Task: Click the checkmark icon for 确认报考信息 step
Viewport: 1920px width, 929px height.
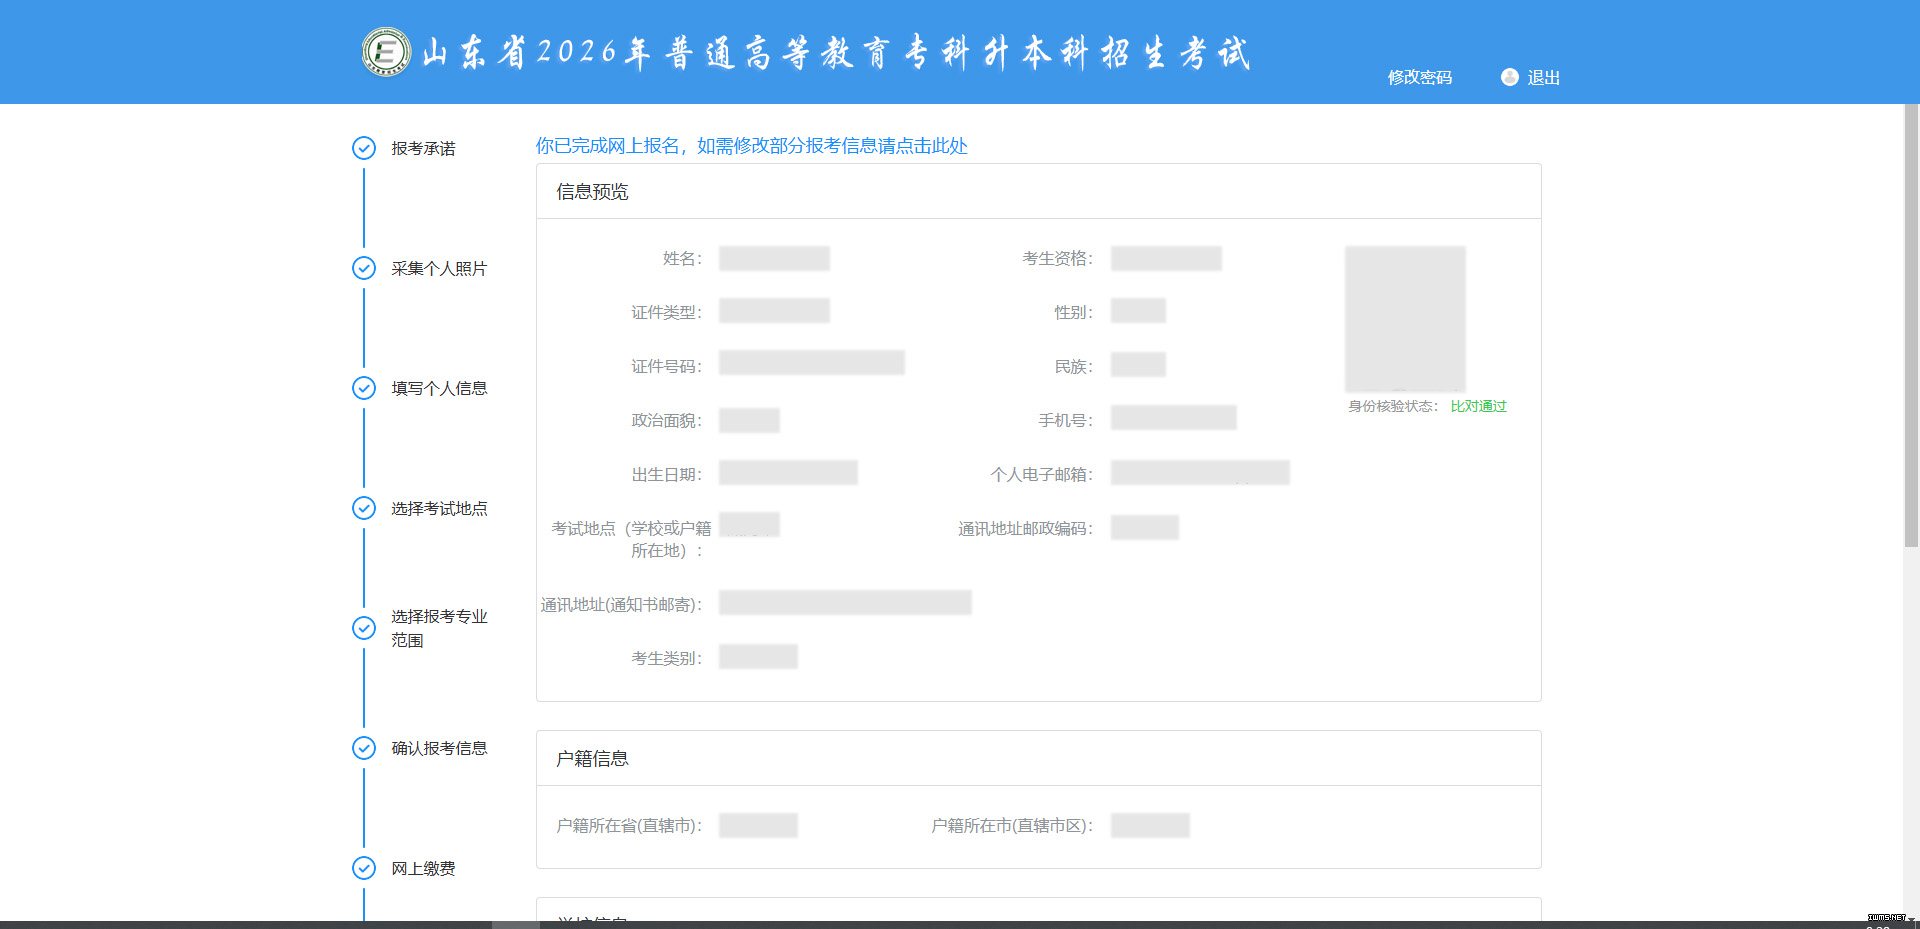Action: pos(364,748)
